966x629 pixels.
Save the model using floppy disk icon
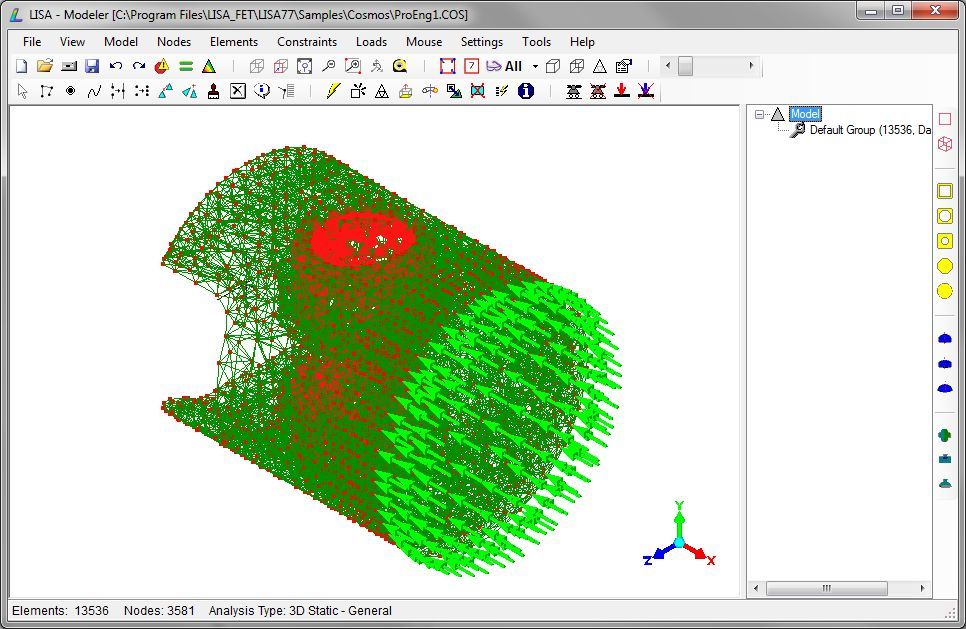[92, 66]
